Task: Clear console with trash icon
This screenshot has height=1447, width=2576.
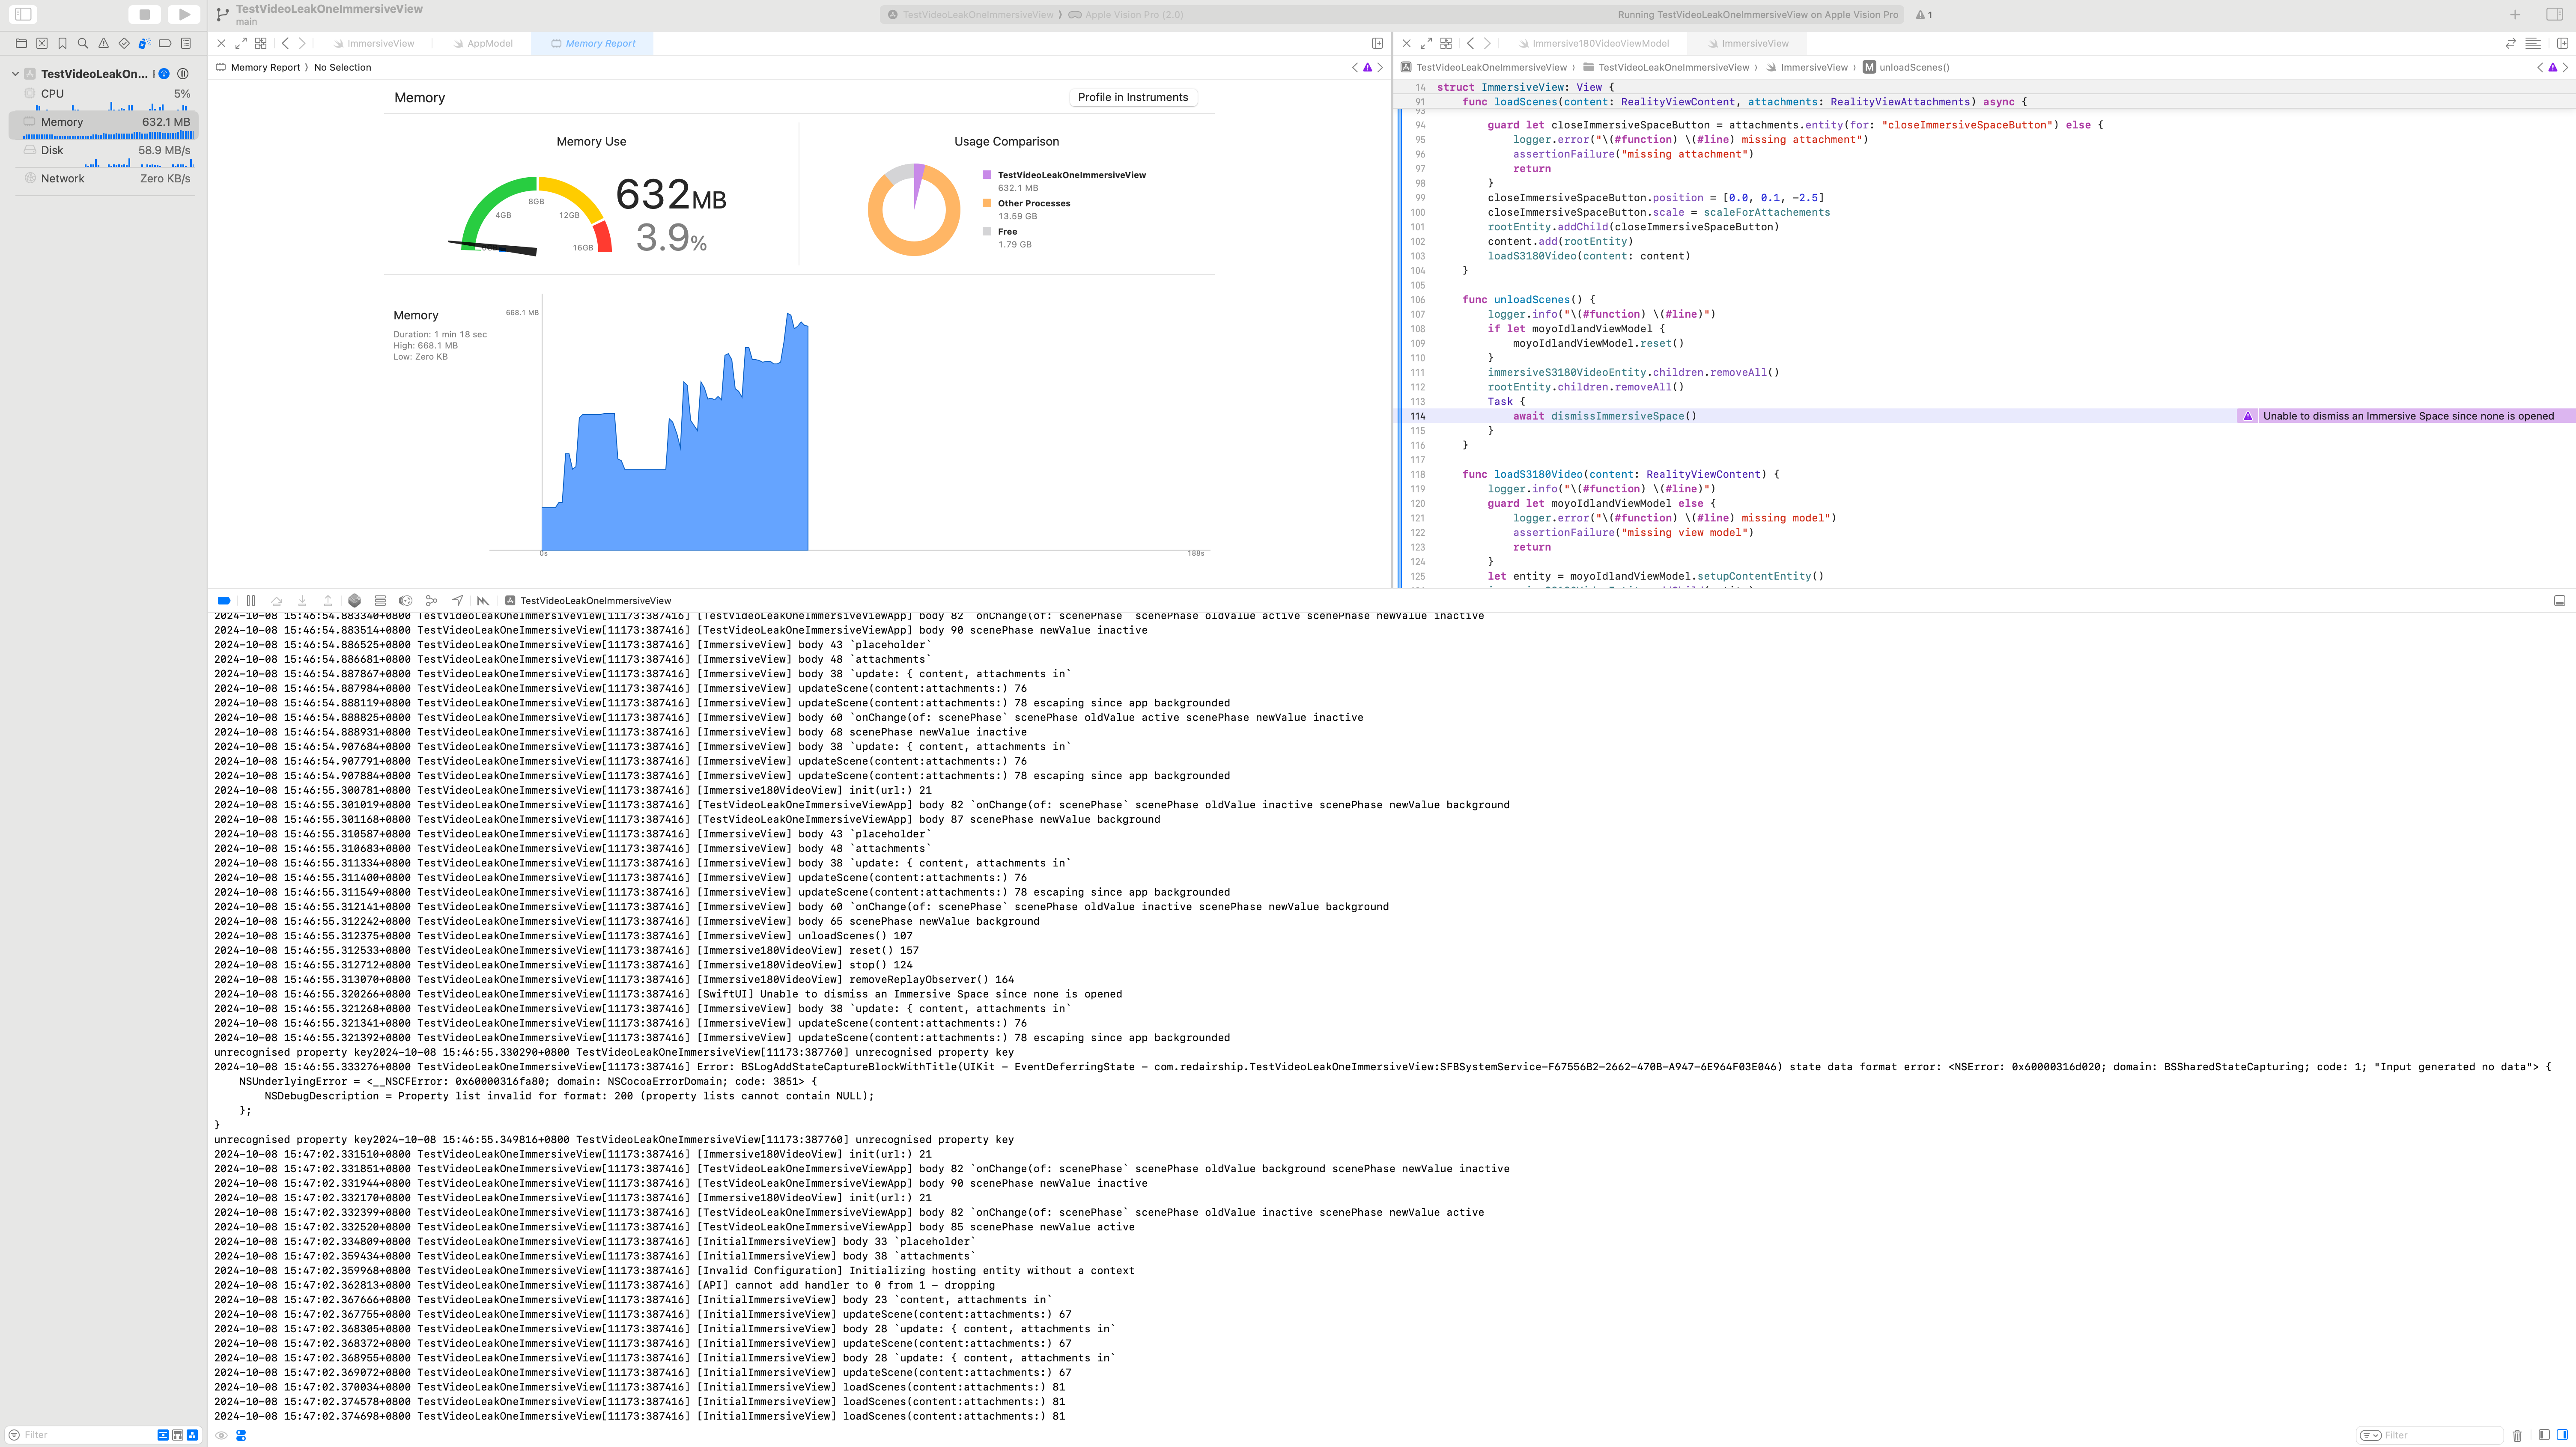Action: (x=2517, y=1435)
